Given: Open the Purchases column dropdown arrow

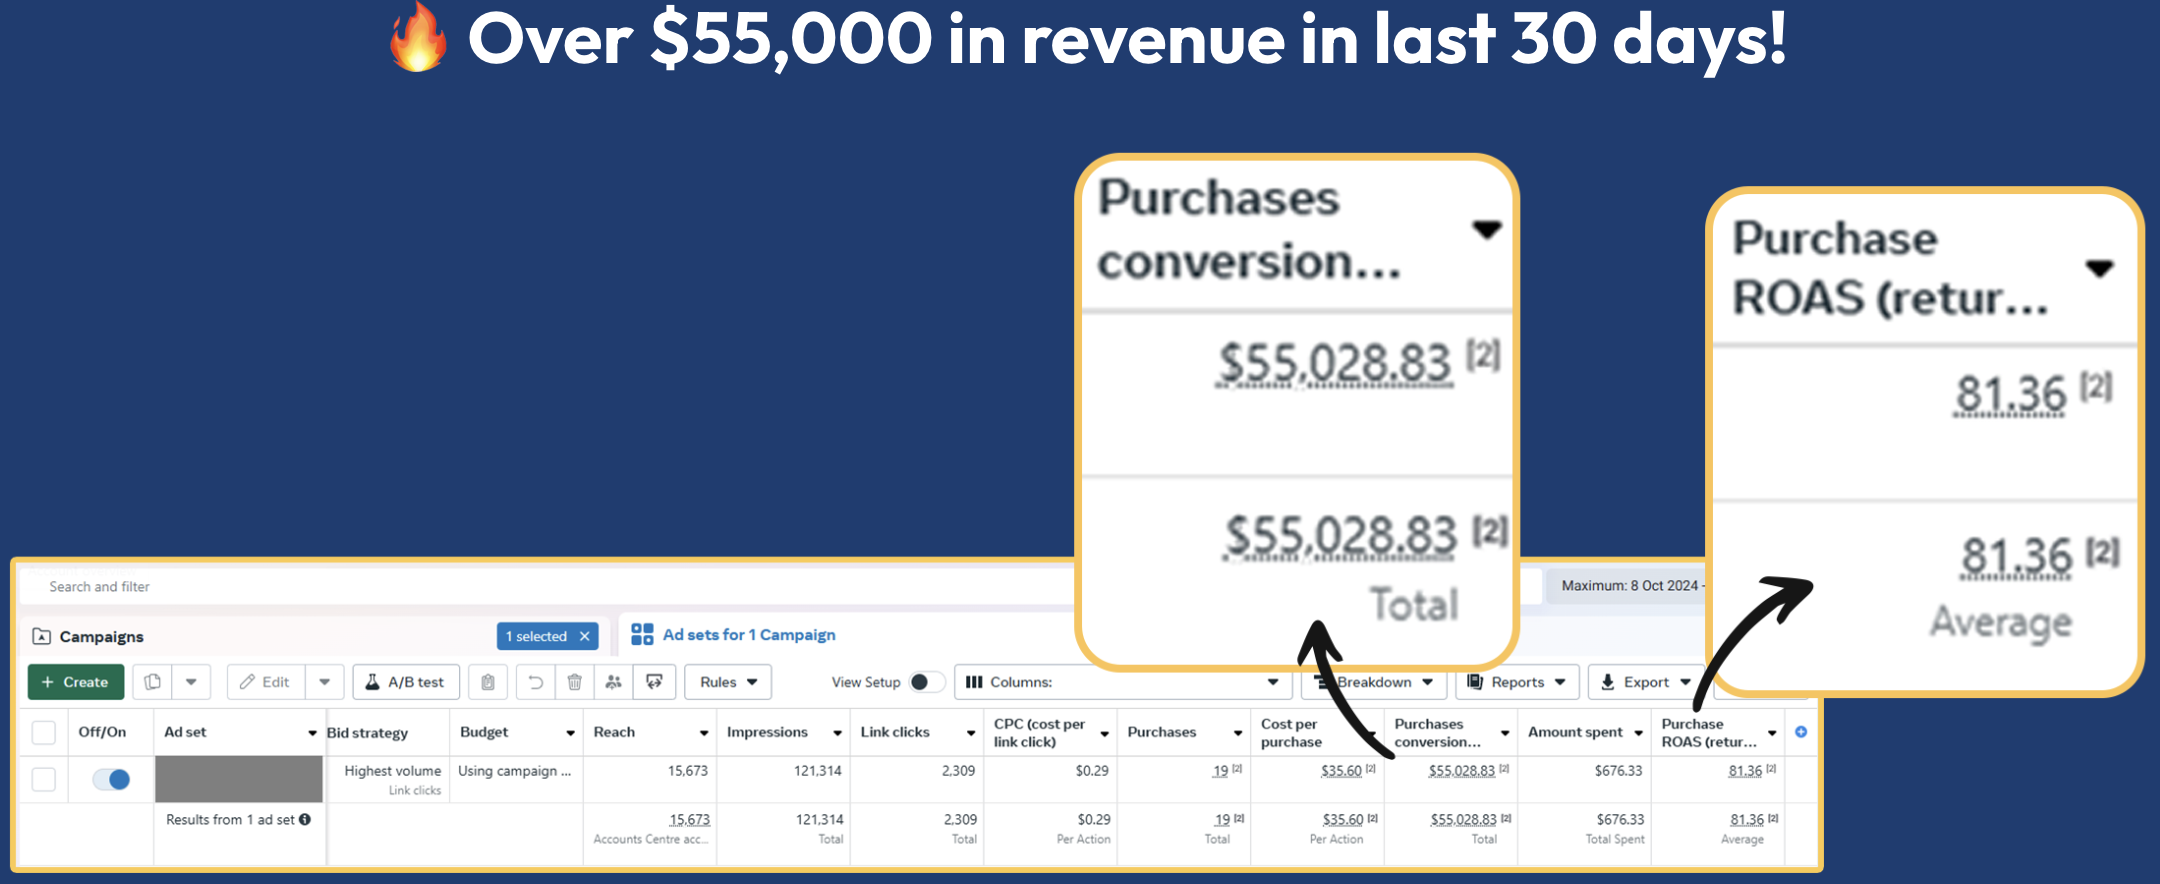Looking at the screenshot, I should 1238,733.
